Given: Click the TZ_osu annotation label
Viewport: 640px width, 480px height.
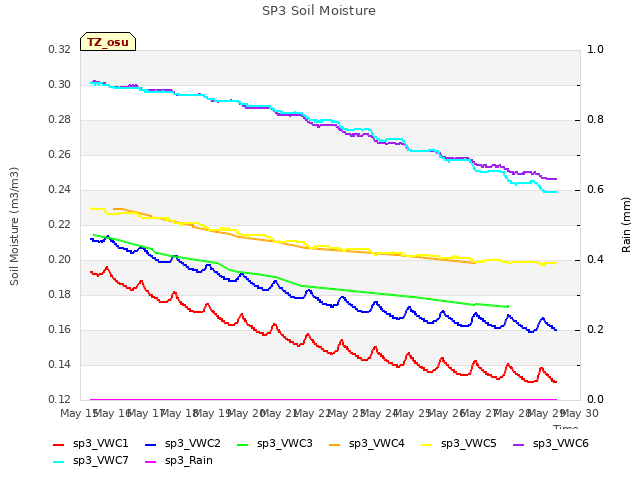Looking at the screenshot, I should tap(108, 42).
